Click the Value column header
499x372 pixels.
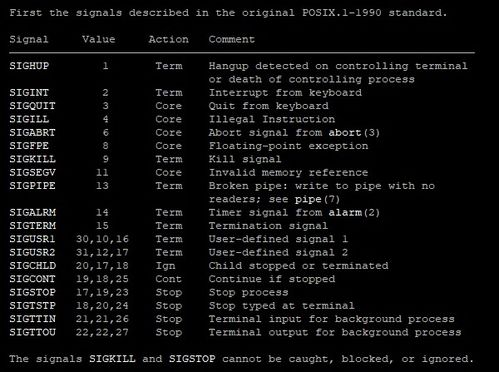click(x=99, y=39)
